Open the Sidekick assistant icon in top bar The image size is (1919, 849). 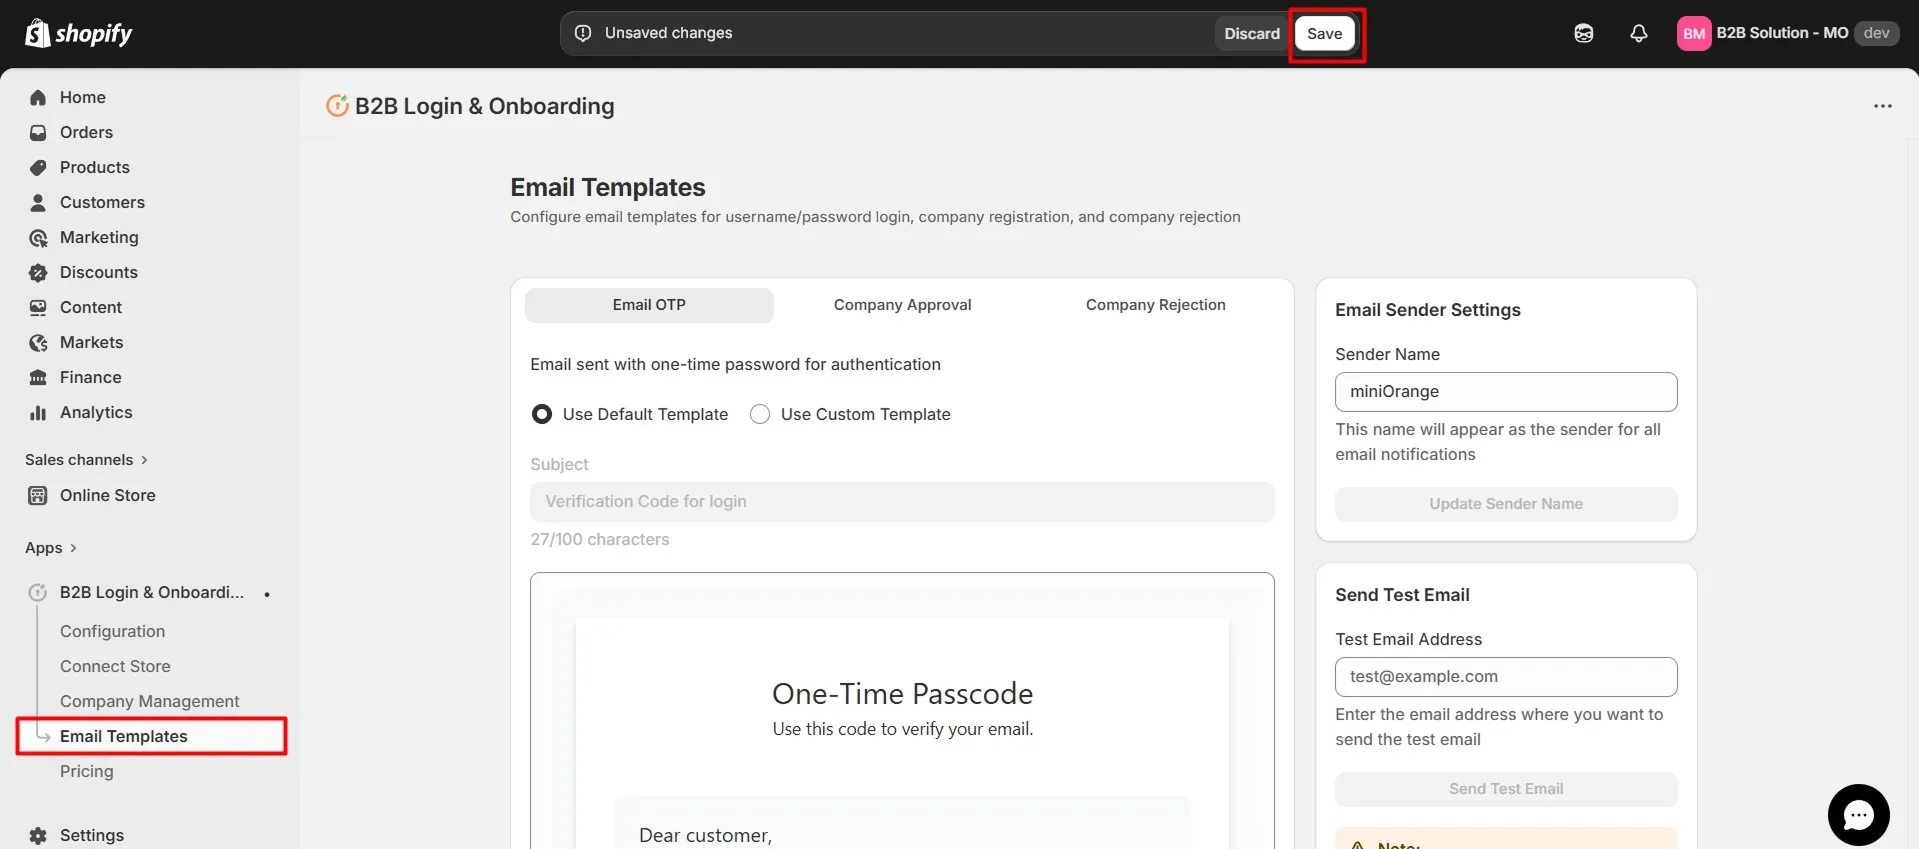1584,33
